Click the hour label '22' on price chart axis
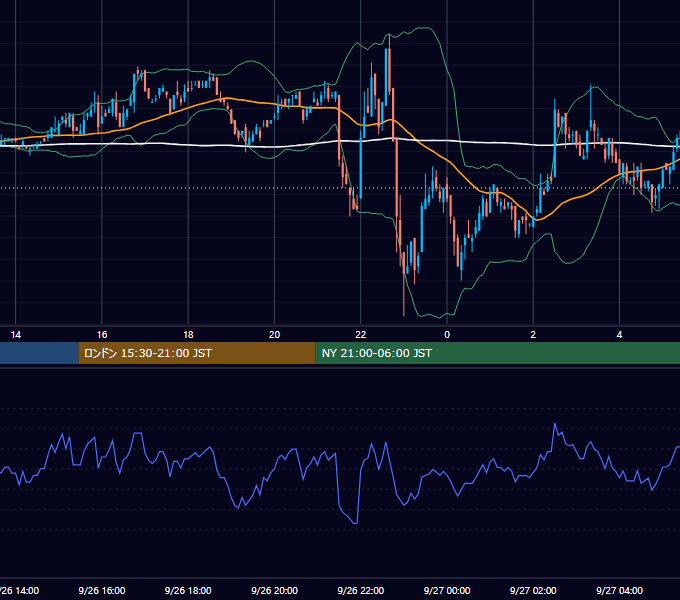Screen dimensions: 680x600 361,335
